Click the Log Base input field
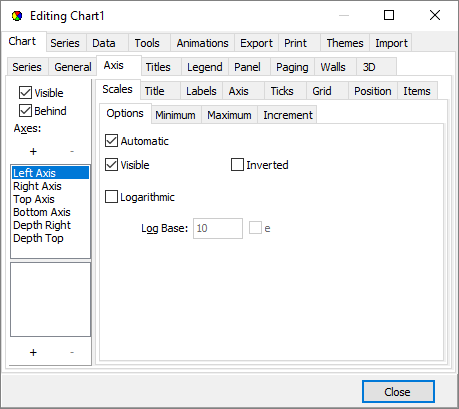459x409 pixels. tap(218, 228)
